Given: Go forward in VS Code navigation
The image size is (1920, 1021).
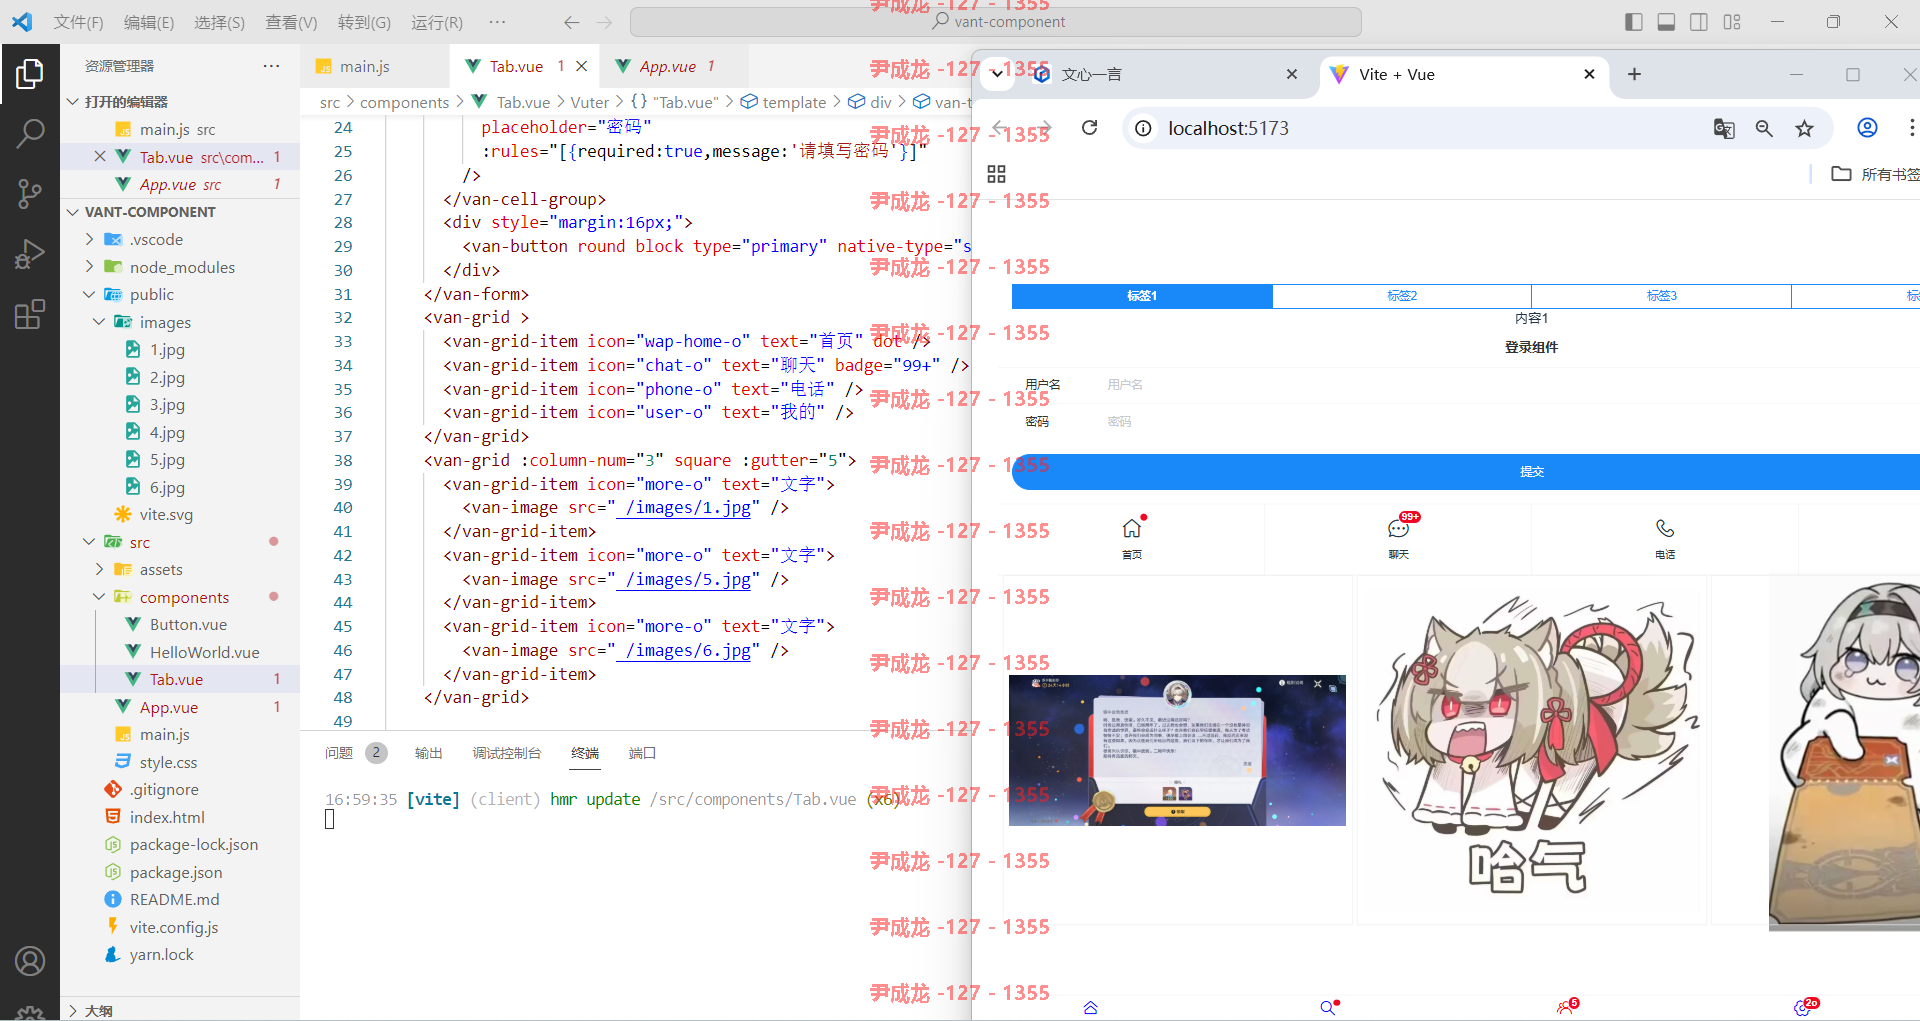Looking at the screenshot, I should point(604,22).
